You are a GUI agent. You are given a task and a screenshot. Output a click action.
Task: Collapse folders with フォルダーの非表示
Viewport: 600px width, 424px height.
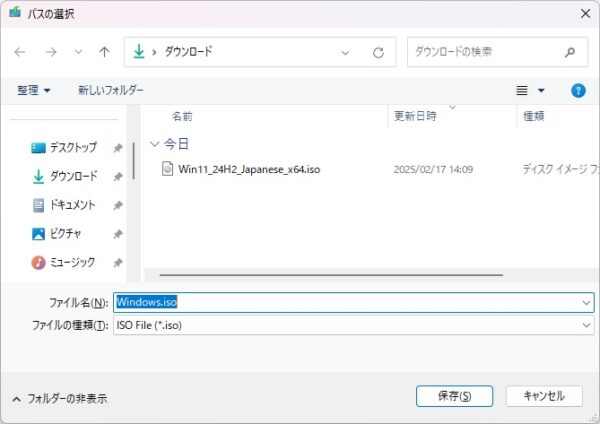(x=60, y=399)
